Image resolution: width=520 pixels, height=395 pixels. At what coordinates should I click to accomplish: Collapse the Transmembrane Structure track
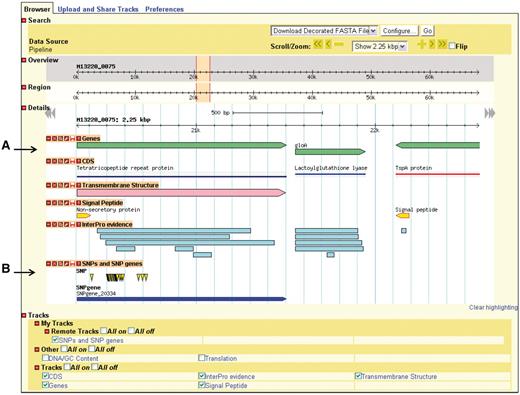[48, 185]
